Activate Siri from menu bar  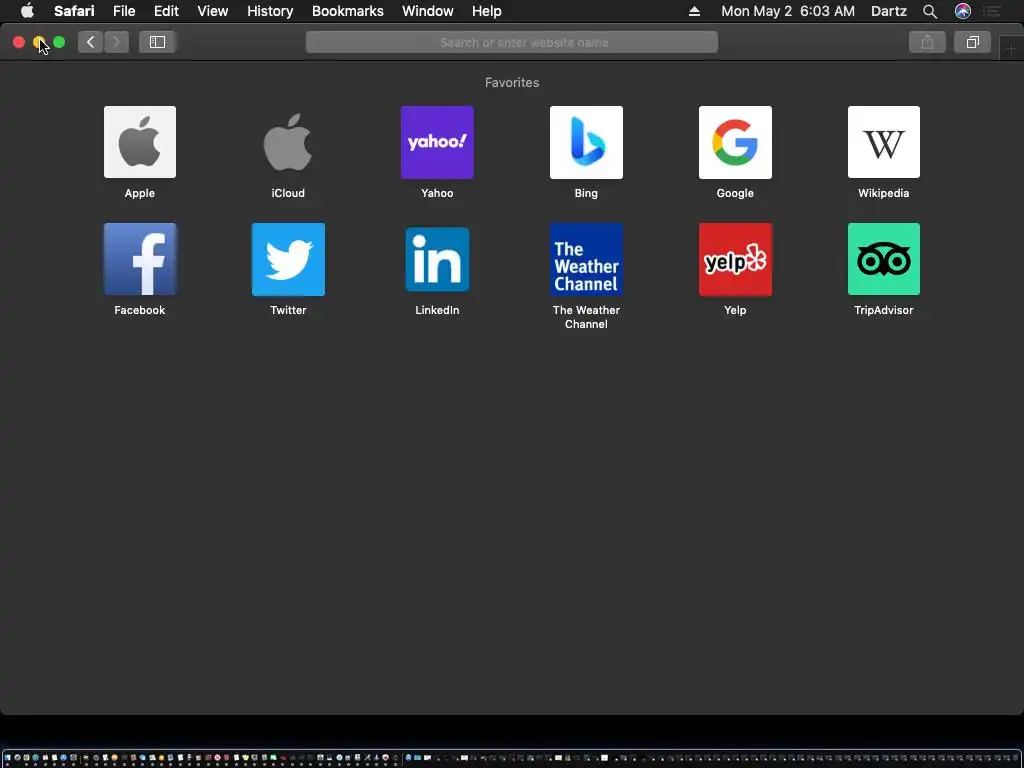tap(963, 11)
